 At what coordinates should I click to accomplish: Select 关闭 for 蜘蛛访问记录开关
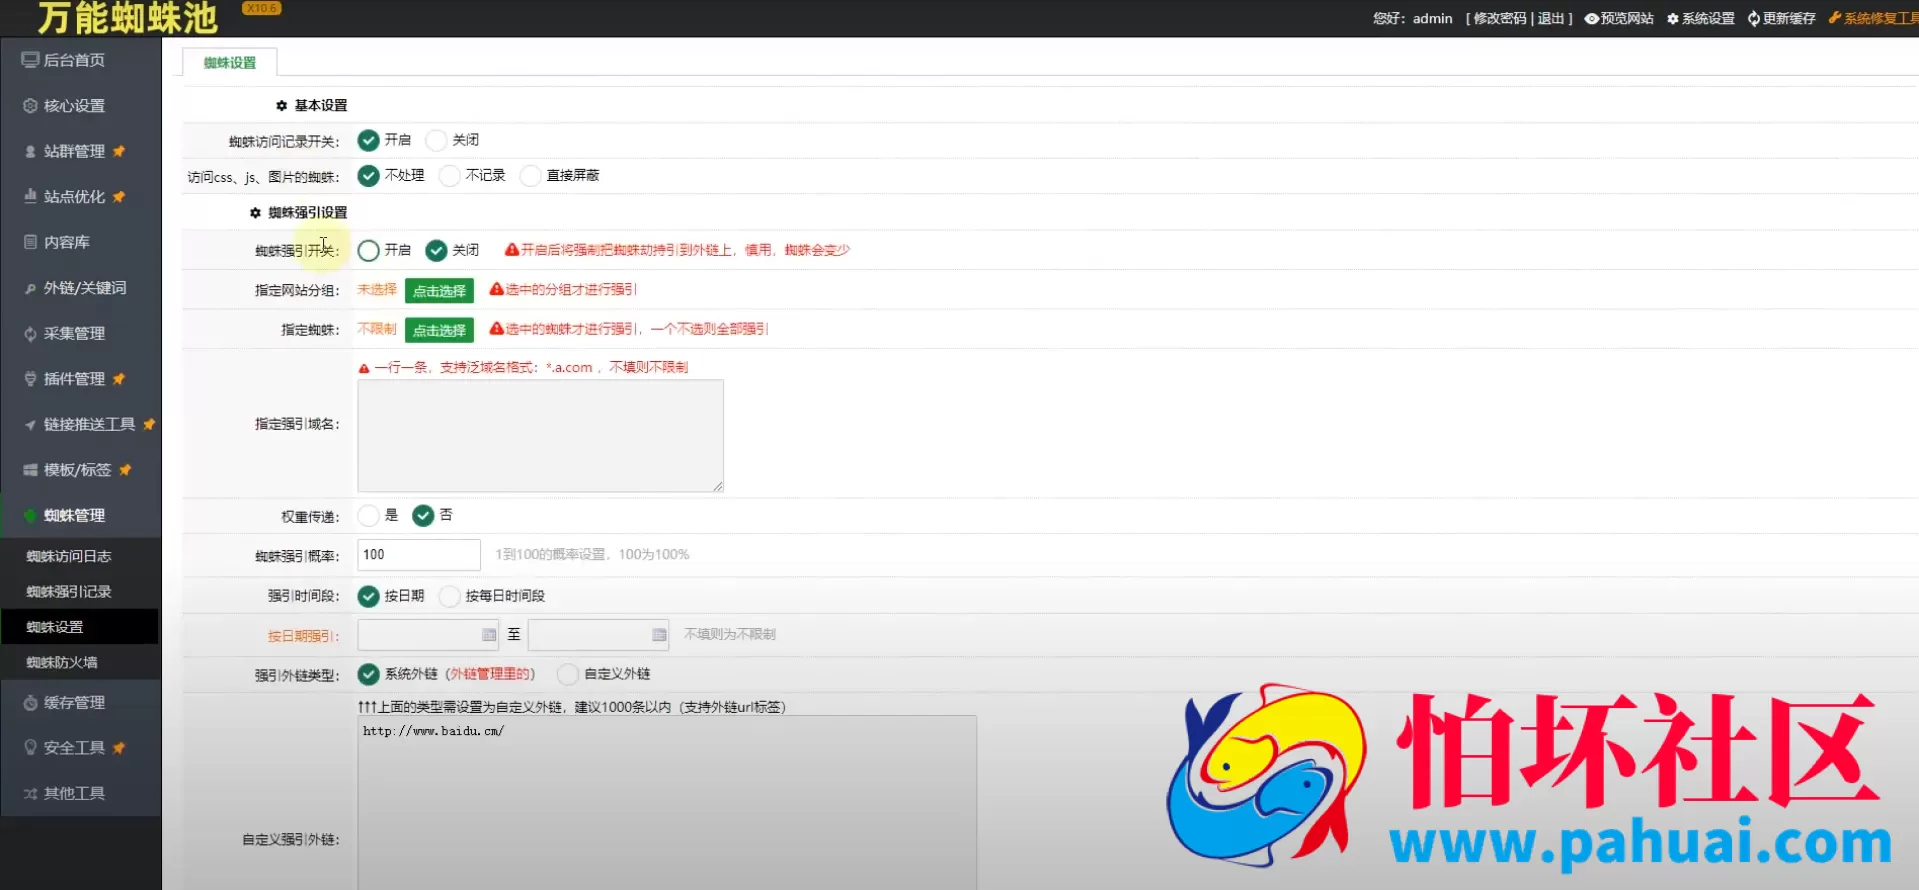(436, 140)
